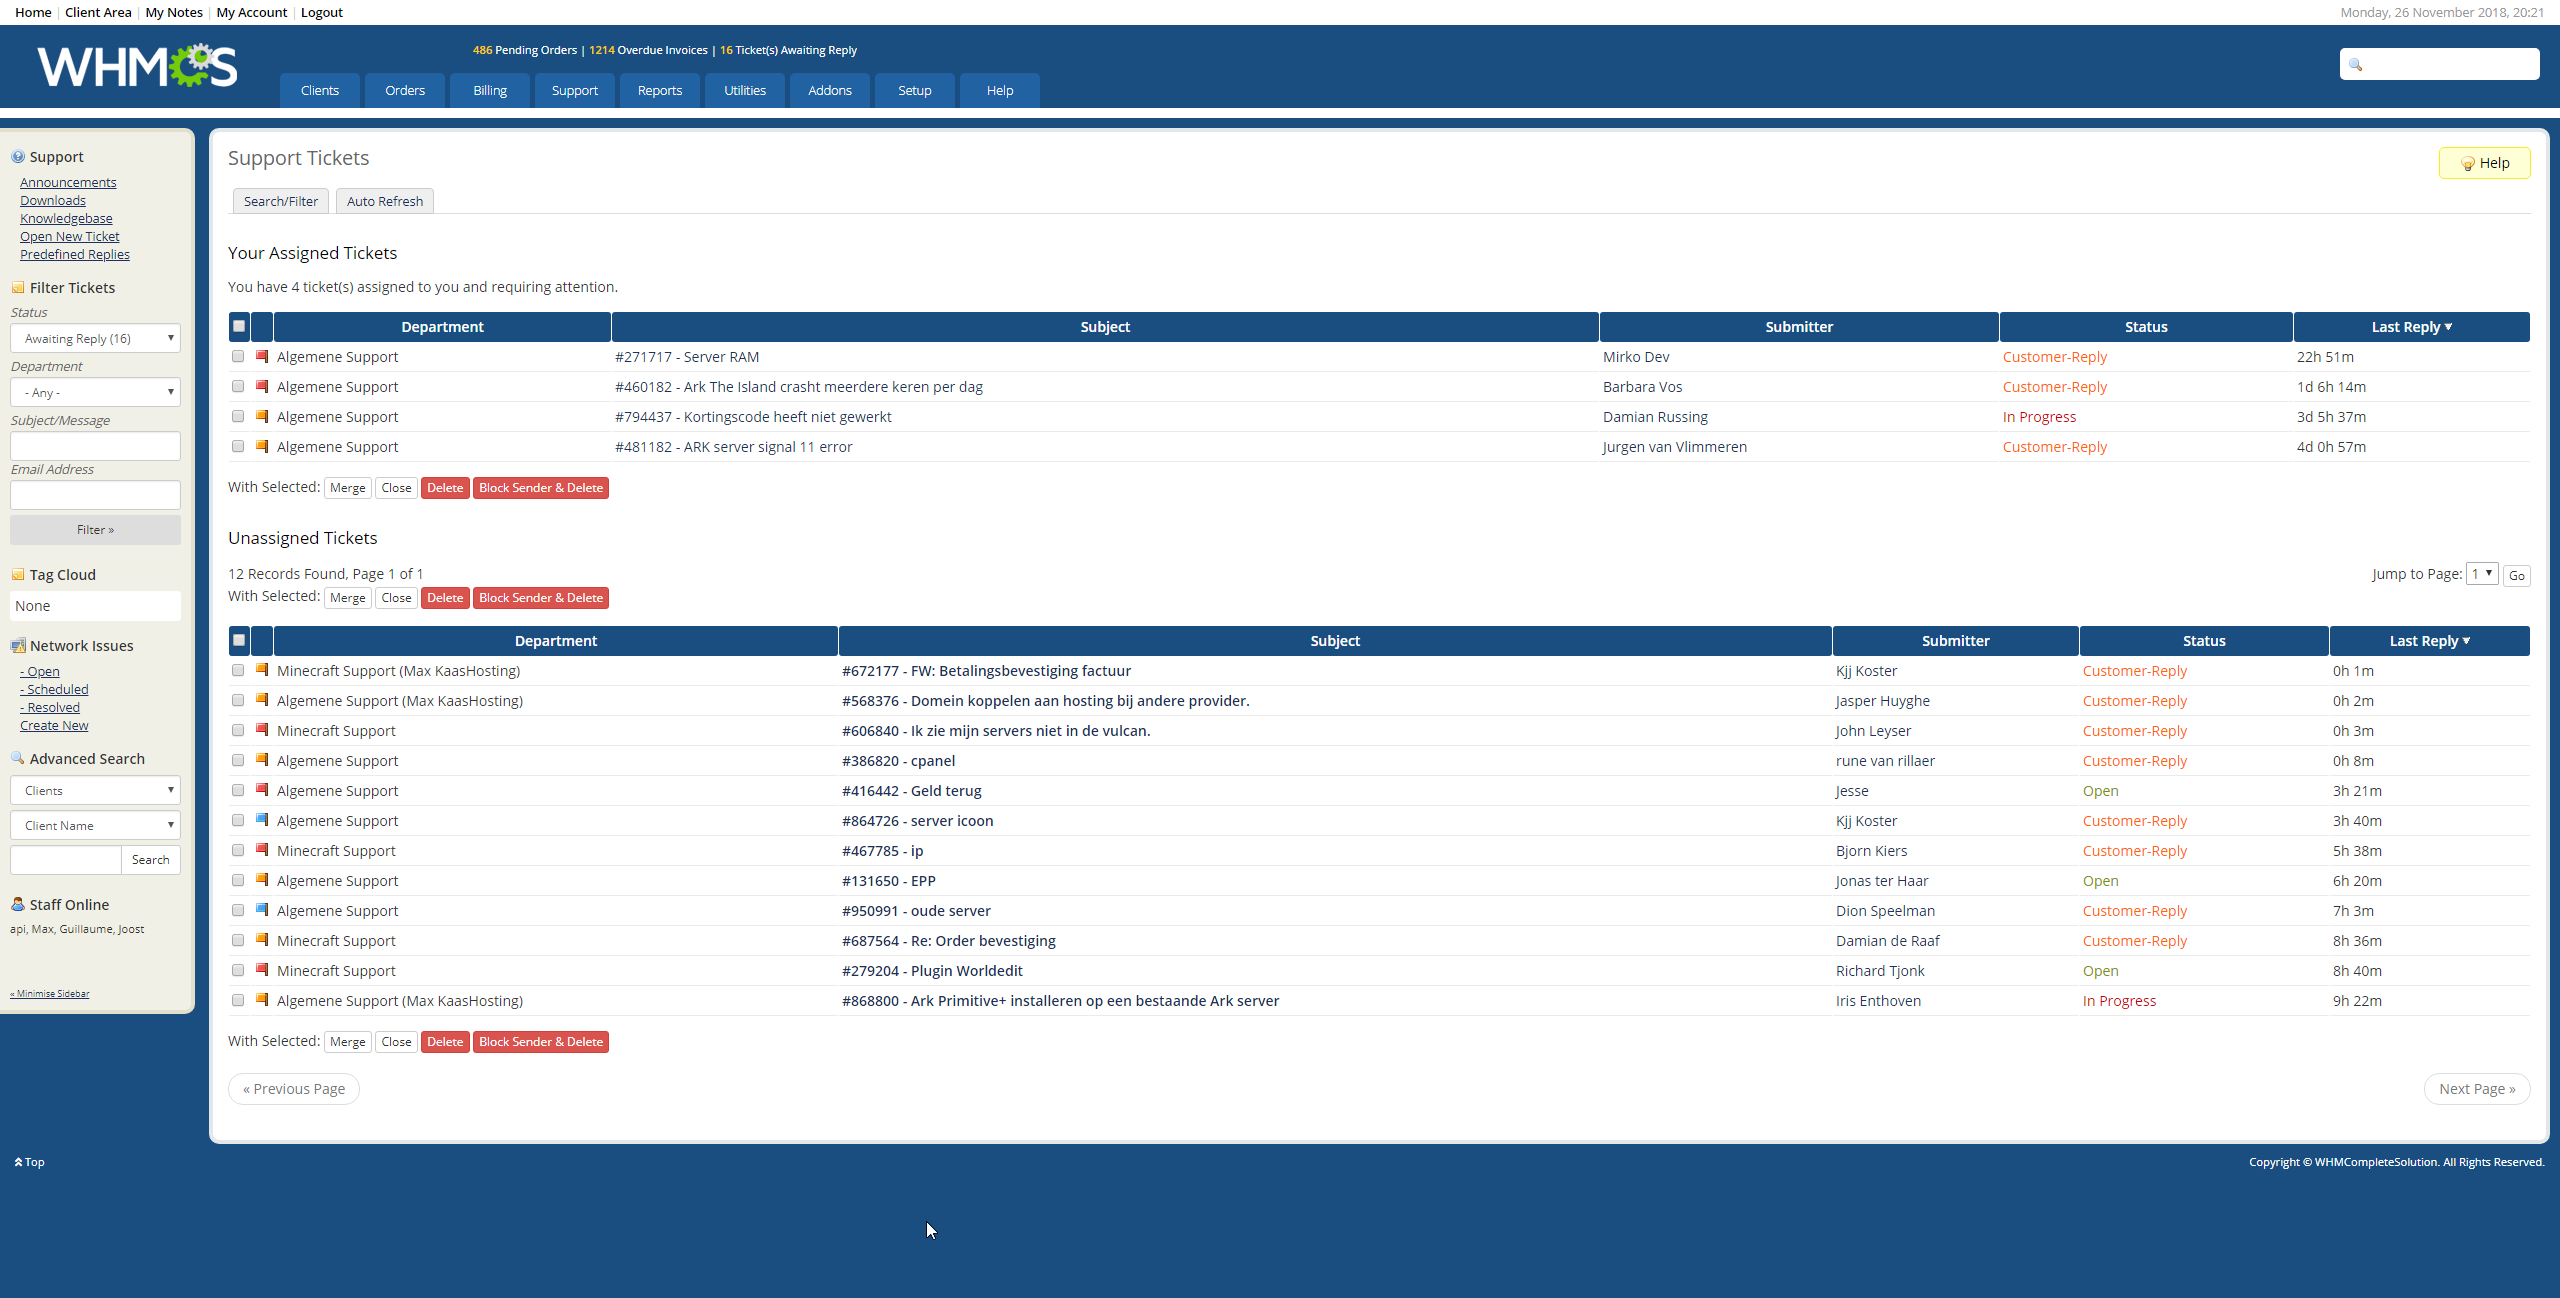Screen dimensions: 2560x1298
Task: Check the box for ticket #460182
Action: (x=238, y=386)
